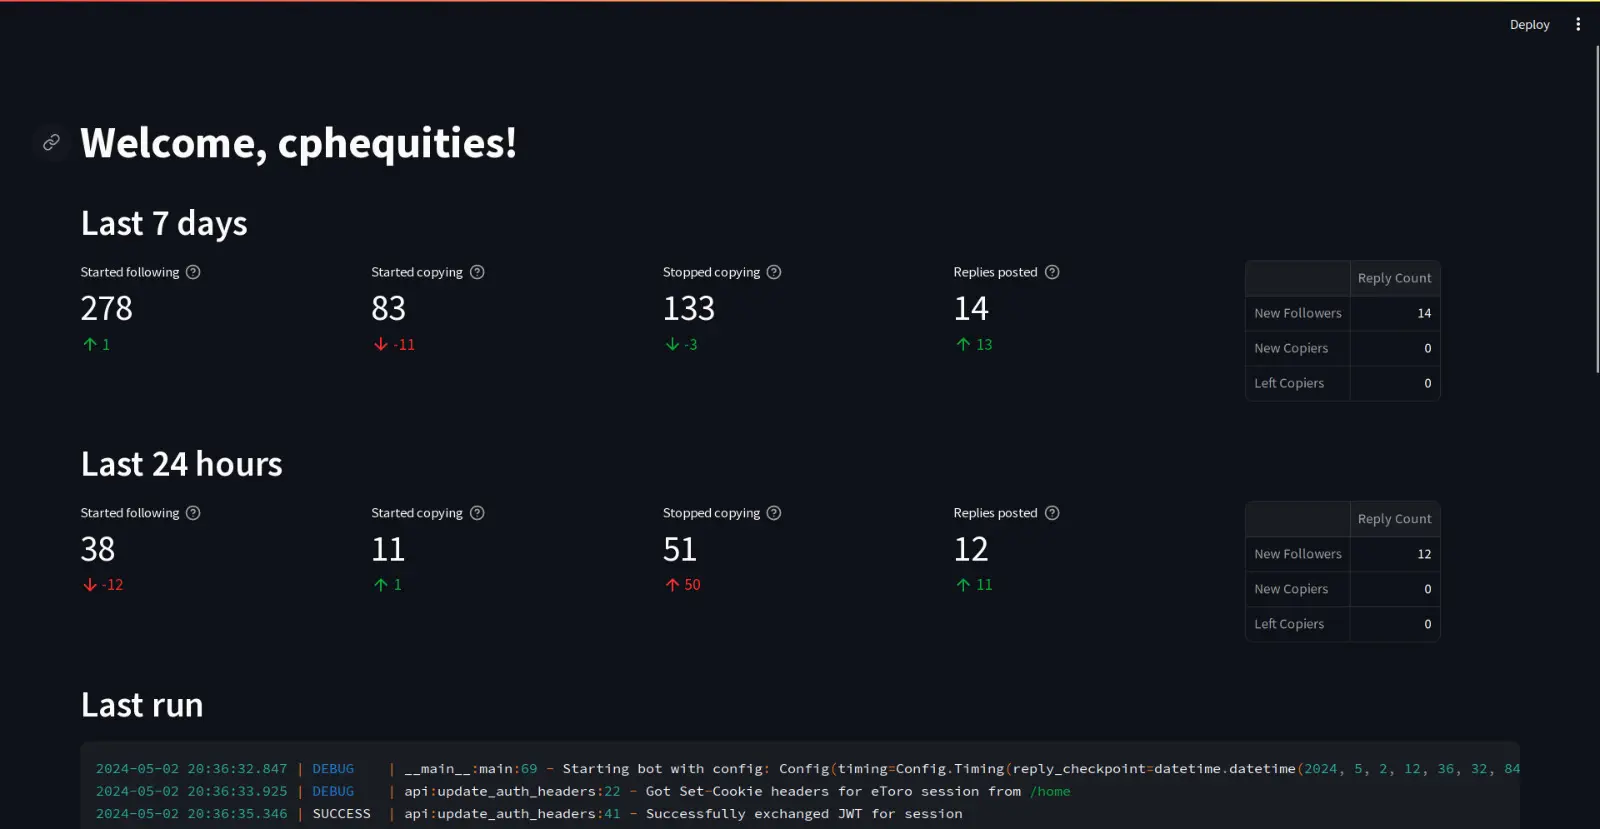Viewport: 1600px width, 829px height.
Task: Click Reply Count header in Last 7 days table
Action: 1394,278
